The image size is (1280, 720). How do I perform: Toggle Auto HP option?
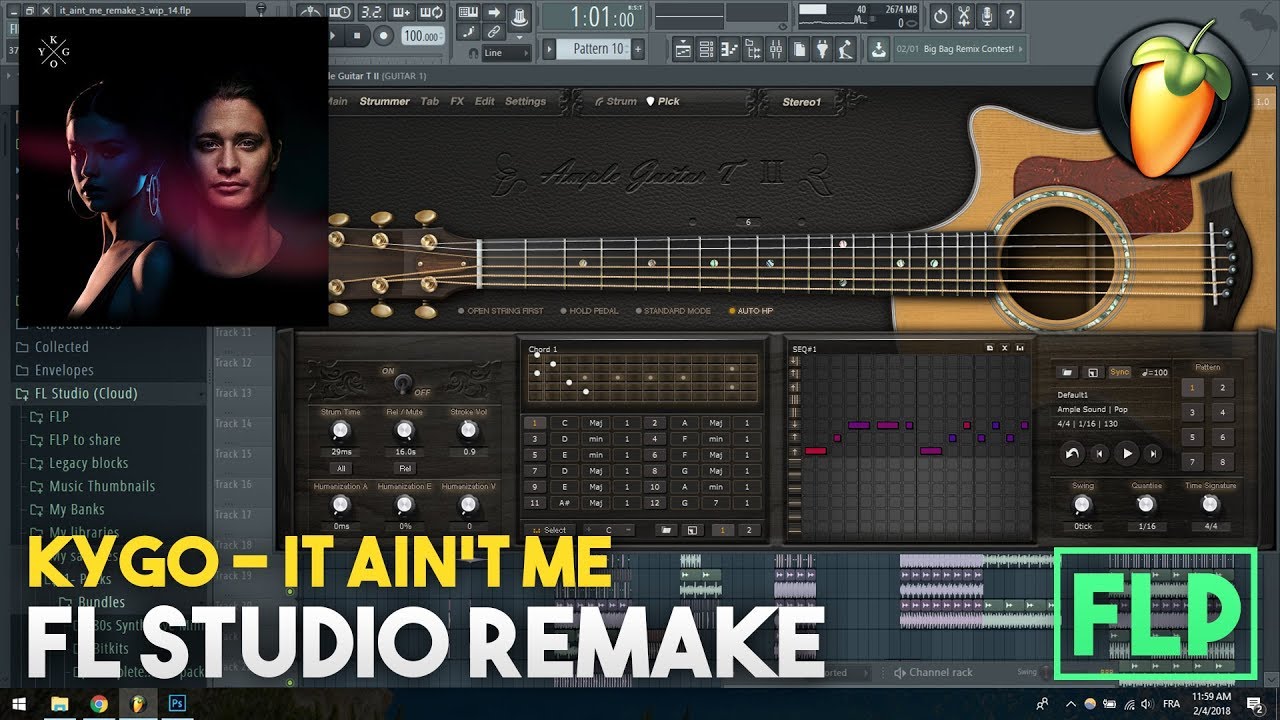coord(750,311)
